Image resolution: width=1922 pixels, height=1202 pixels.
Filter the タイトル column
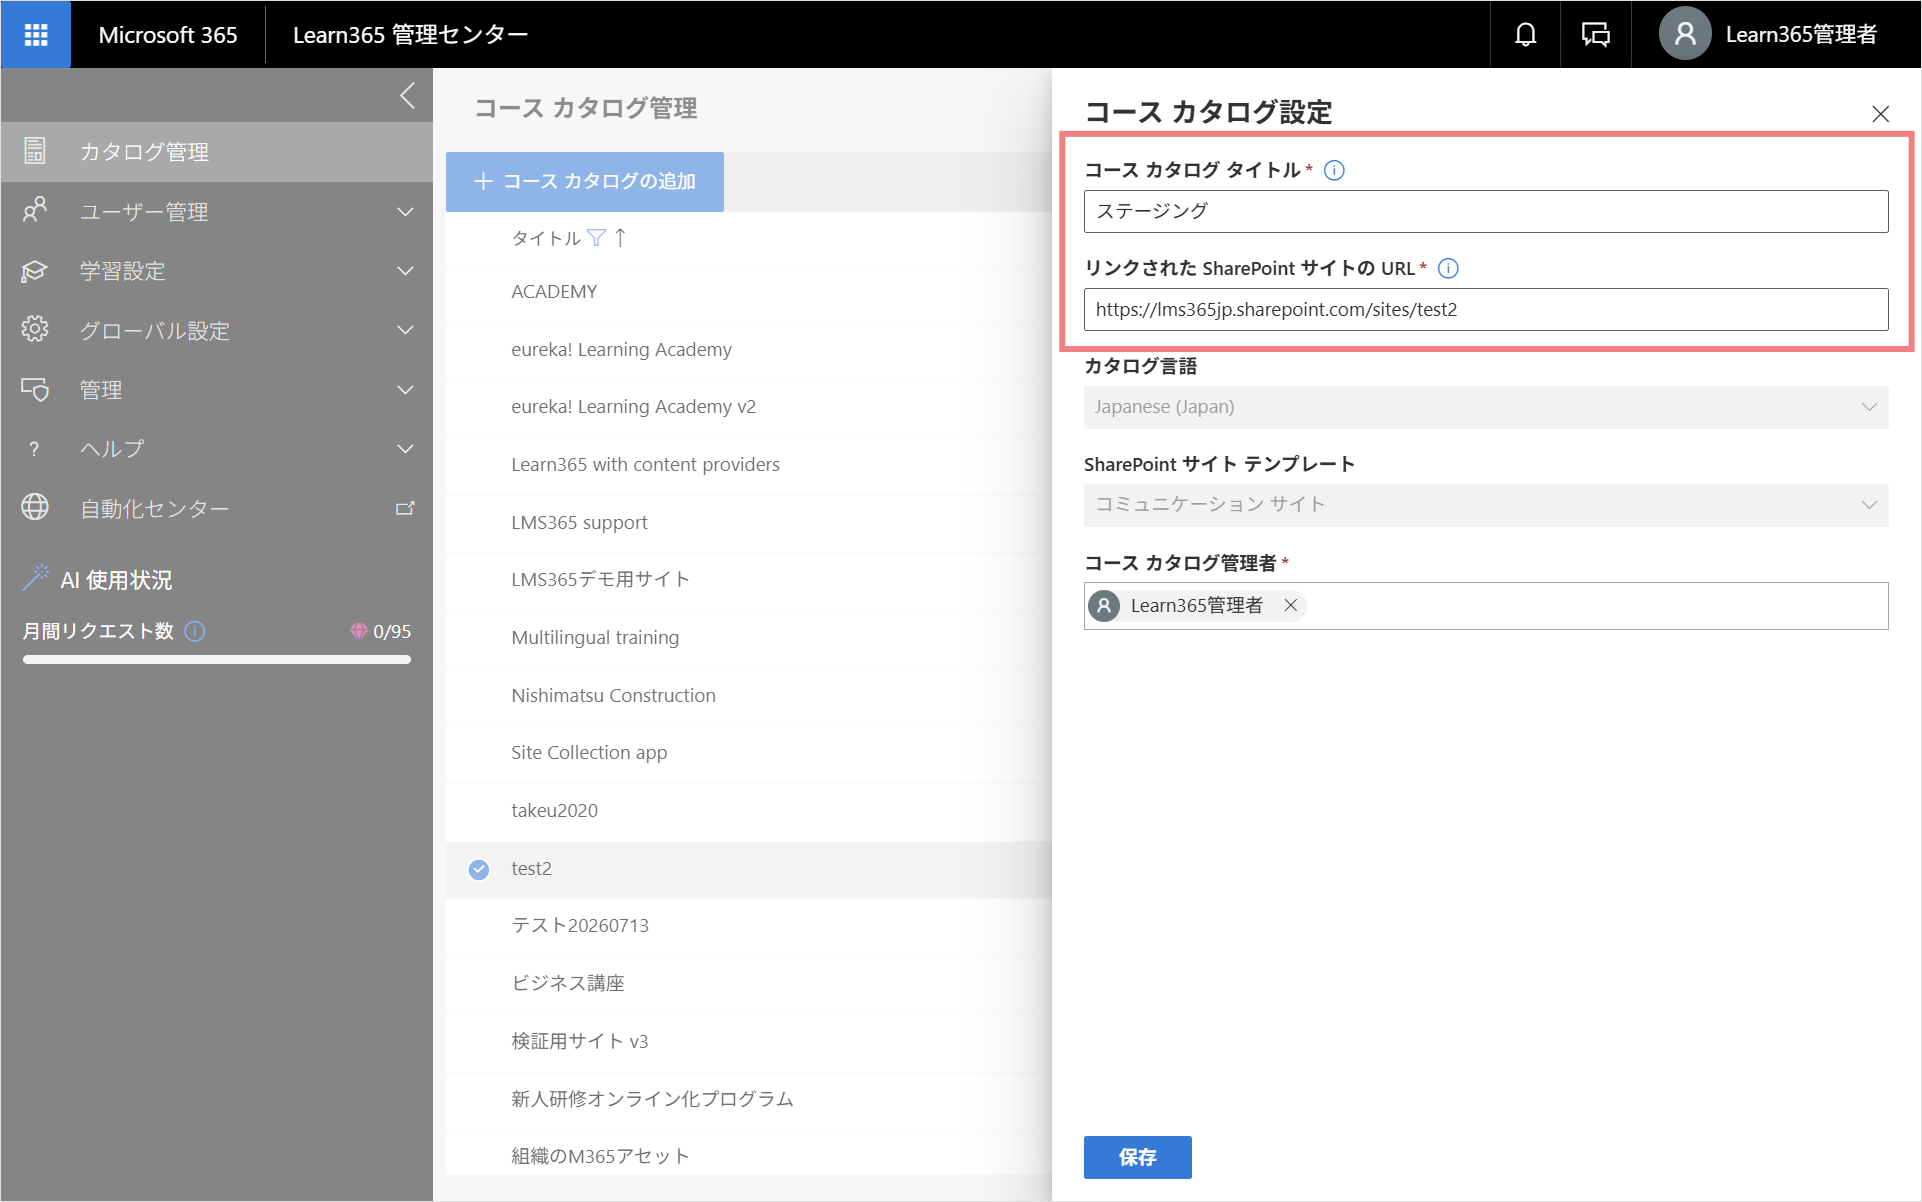pos(597,238)
